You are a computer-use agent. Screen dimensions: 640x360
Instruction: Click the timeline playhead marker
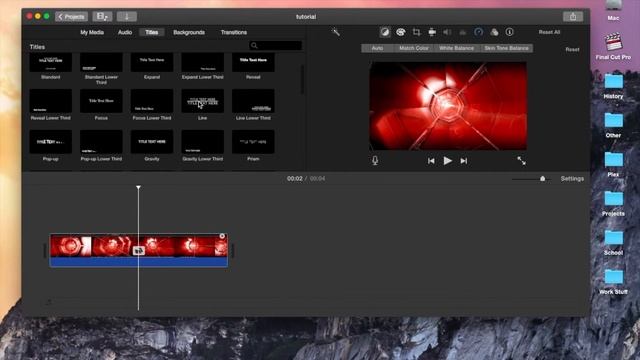[138, 187]
